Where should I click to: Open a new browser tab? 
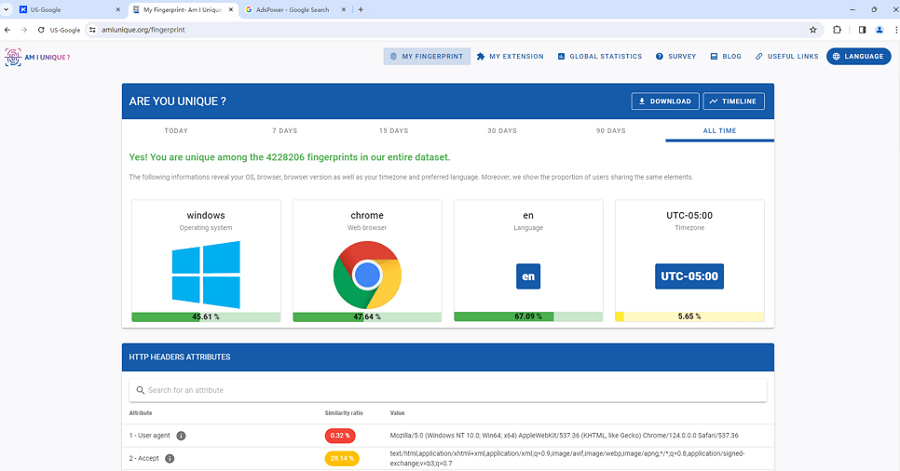tap(360, 10)
